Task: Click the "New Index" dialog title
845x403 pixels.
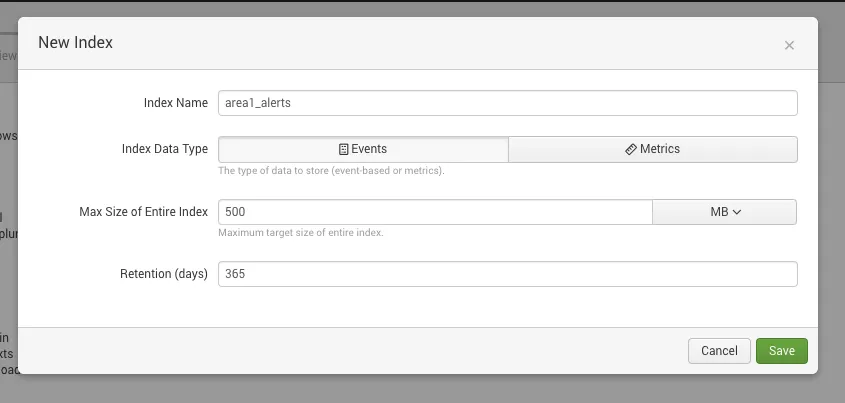Action: click(x=75, y=43)
